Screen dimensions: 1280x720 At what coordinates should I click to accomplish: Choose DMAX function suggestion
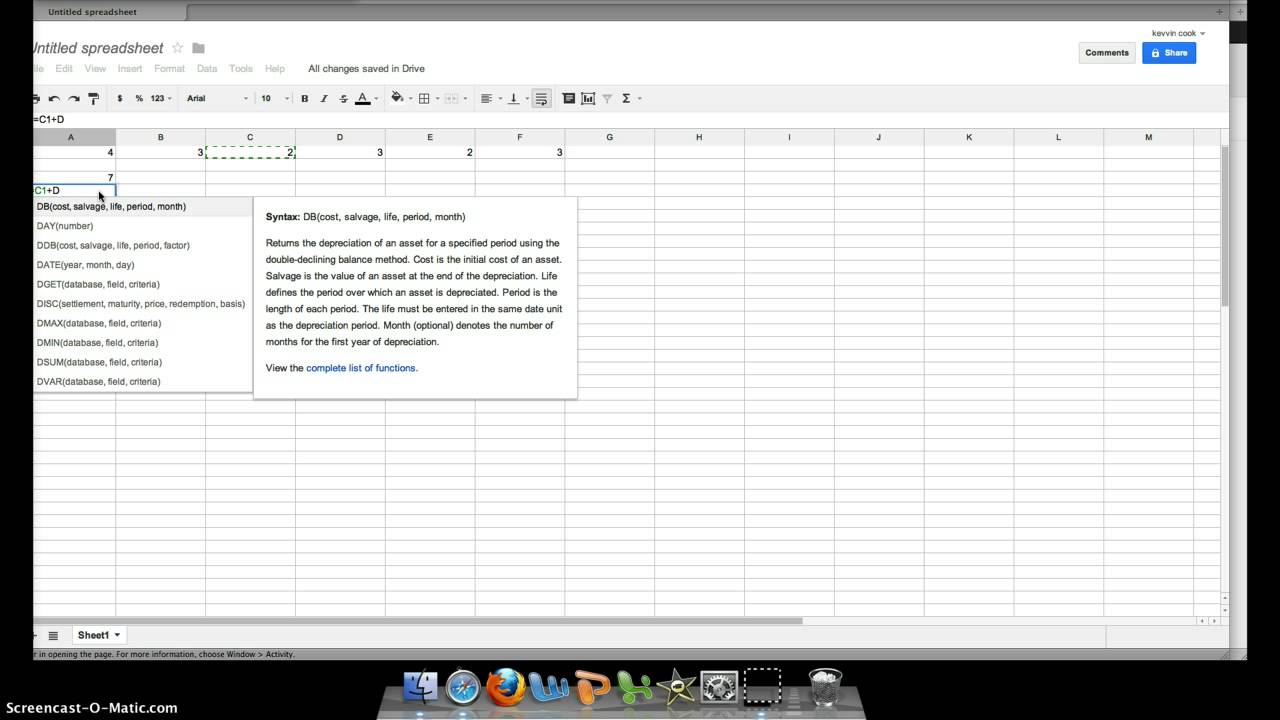click(x=142, y=323)
